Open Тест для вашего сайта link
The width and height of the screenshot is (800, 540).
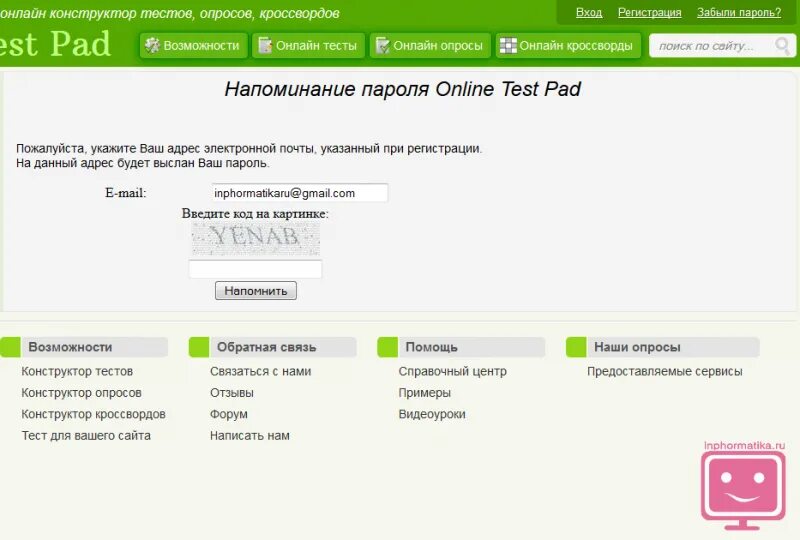86,435
